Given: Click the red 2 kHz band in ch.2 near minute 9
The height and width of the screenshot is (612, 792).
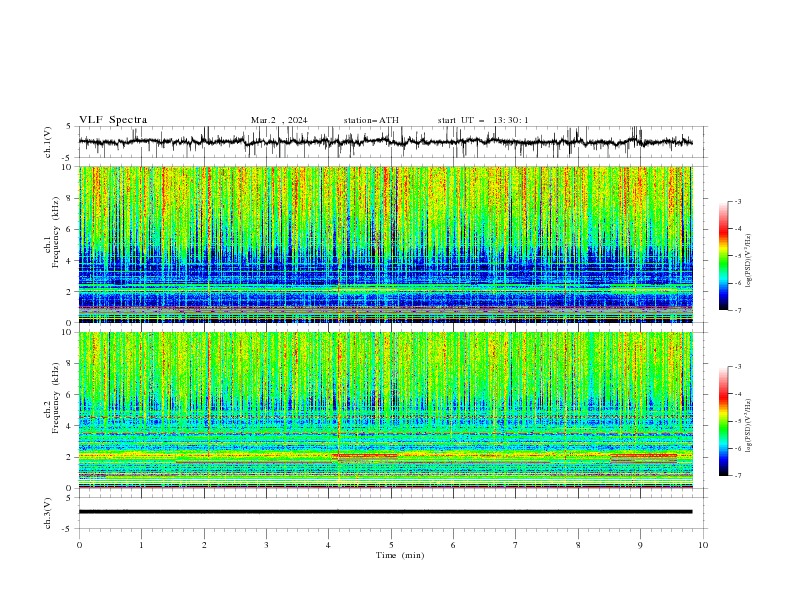Looking at the screenshot, I should pyautogui.click(x=644, y=455).
